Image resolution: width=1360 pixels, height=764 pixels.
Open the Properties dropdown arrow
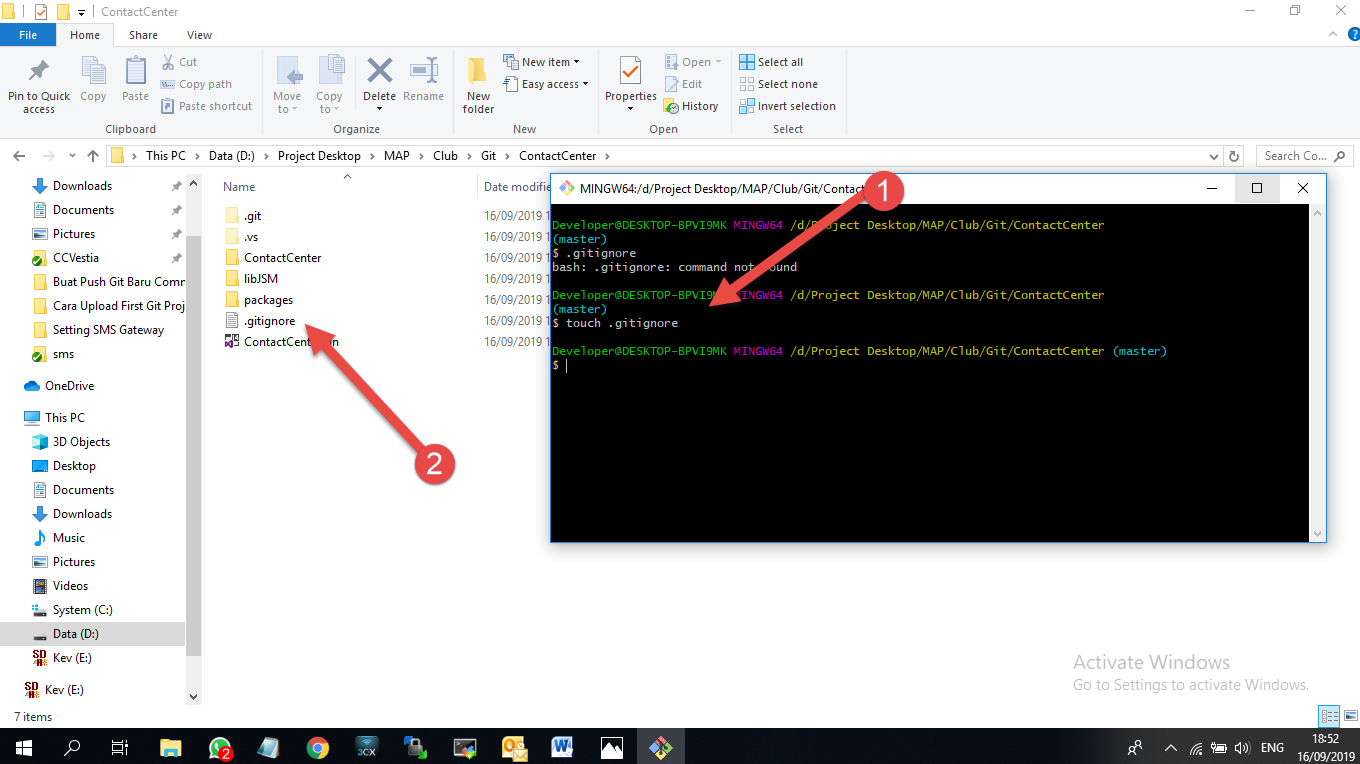coord(631,108)
